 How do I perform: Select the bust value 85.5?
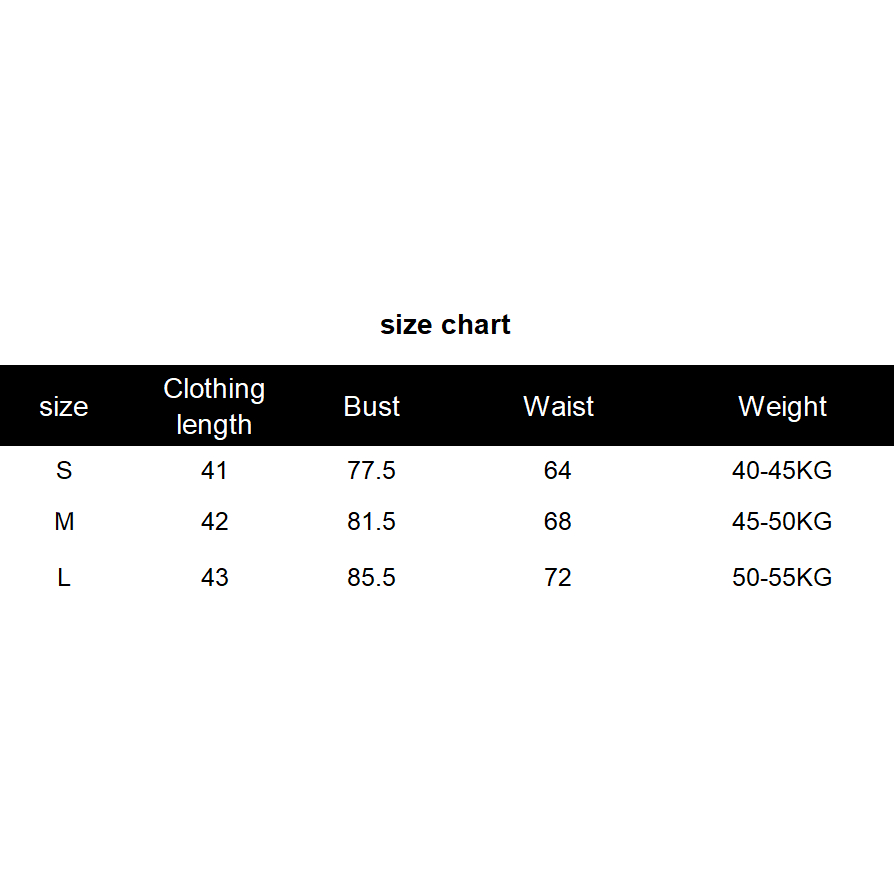point(372,578)
